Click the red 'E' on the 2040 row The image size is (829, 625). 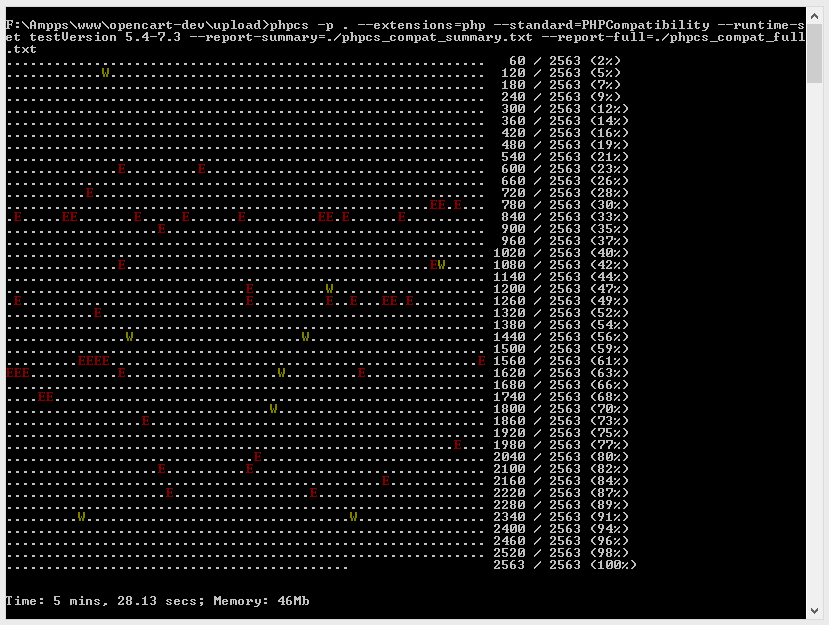(257, 456)
